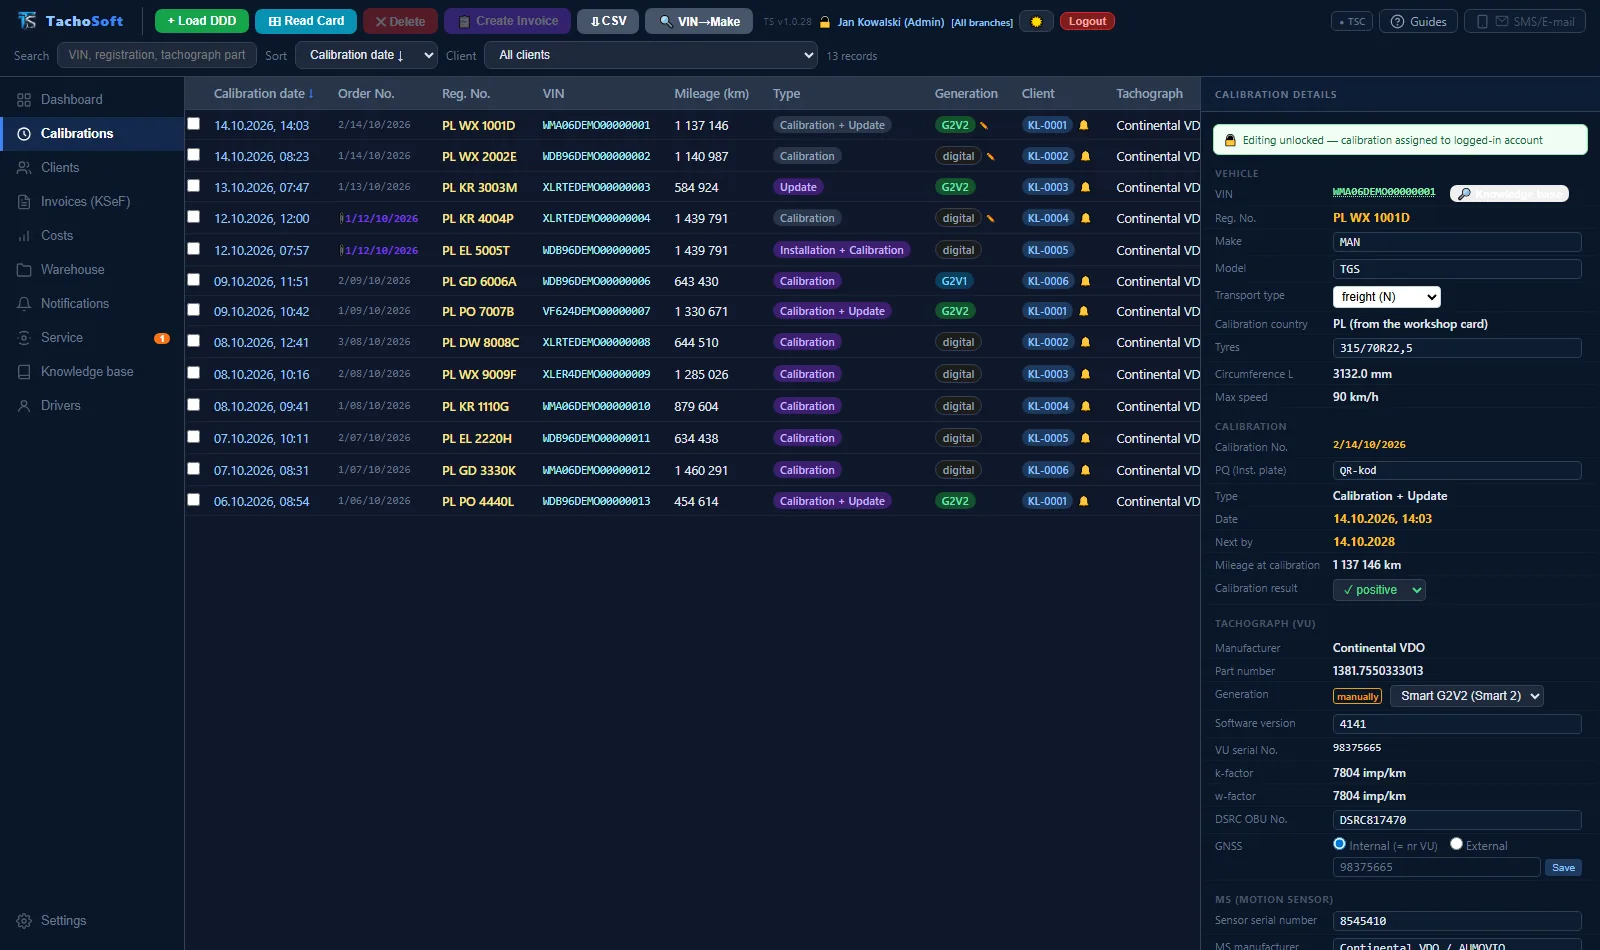
Task: Click the TachoSoft logo icon
Action: pyautogui.click(x=27, y=21)
